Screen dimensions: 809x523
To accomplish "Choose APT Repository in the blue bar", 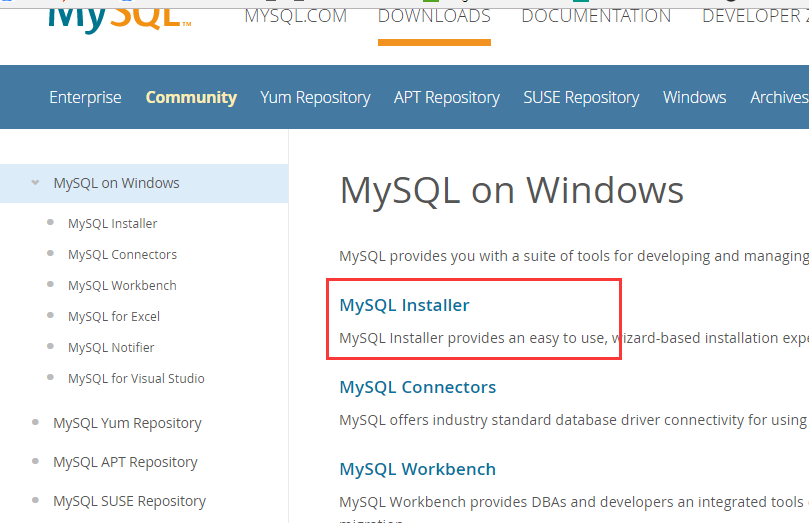I will point(447,97).
